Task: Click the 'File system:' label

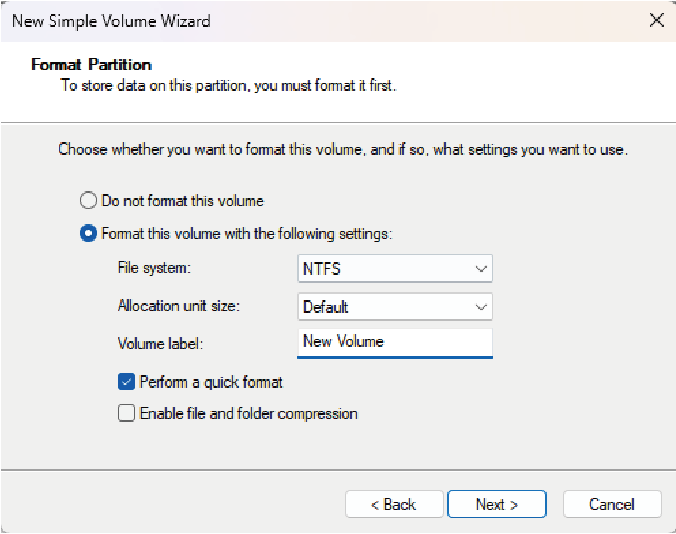Action: (x=153, y=269)
